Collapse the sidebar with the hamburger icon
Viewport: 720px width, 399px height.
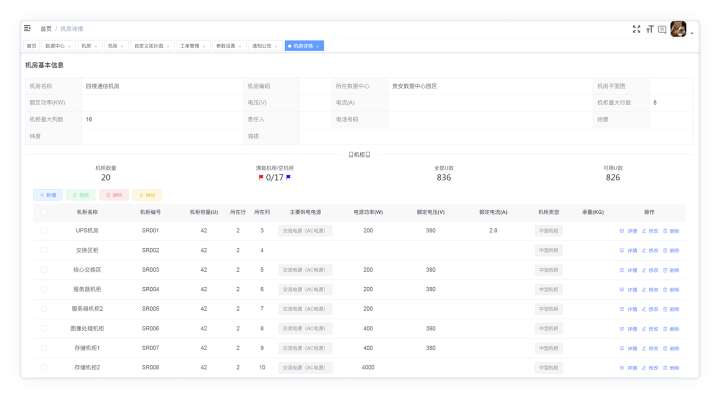[28, 28]
